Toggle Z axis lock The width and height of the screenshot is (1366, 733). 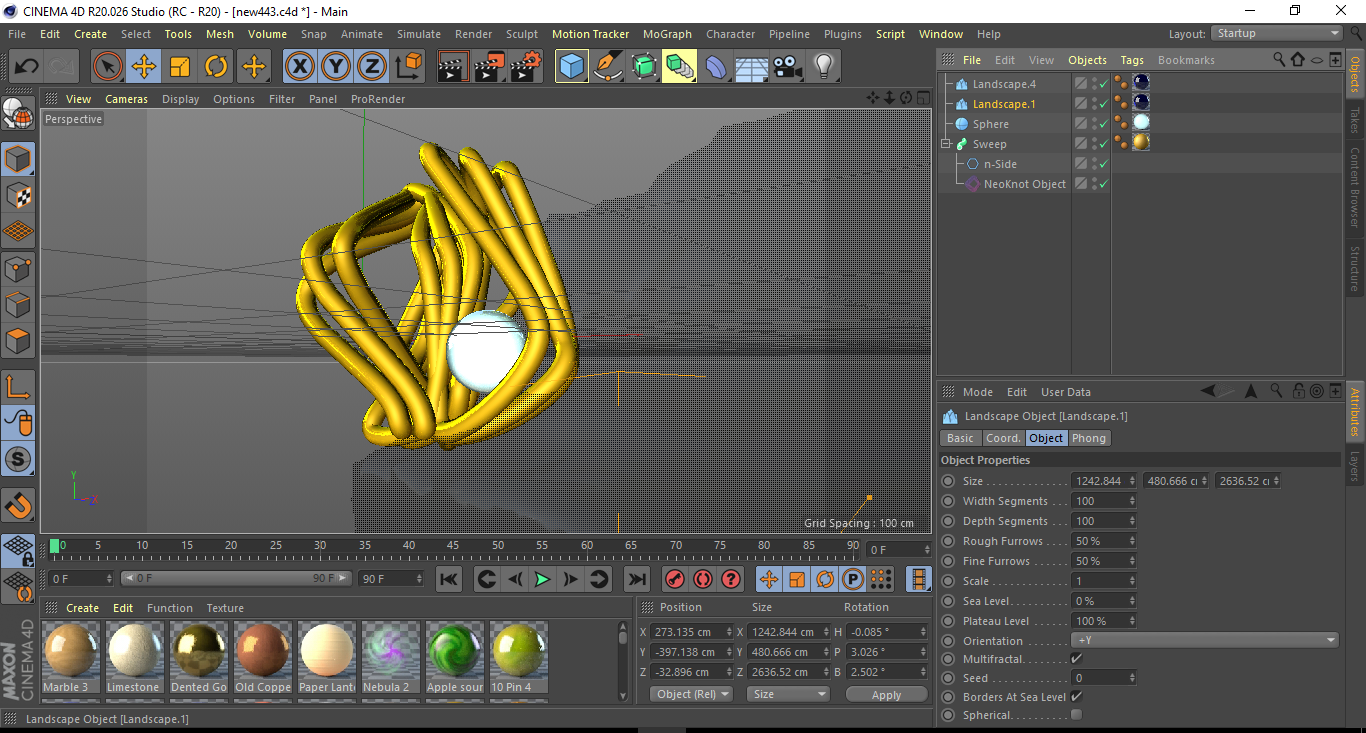coord(372,67)
